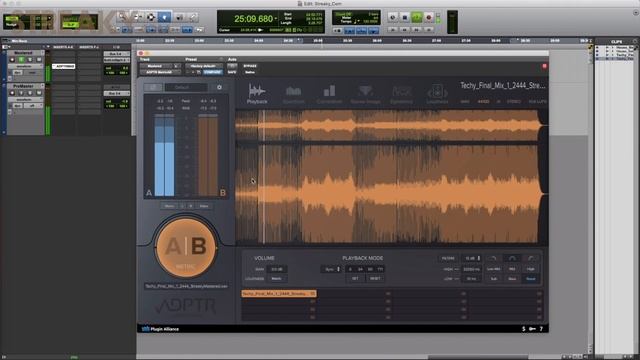This screenshot has height=360, width=640.
Task: Open the PreMaster track Bus 3-4 selector
Action: 116,93
